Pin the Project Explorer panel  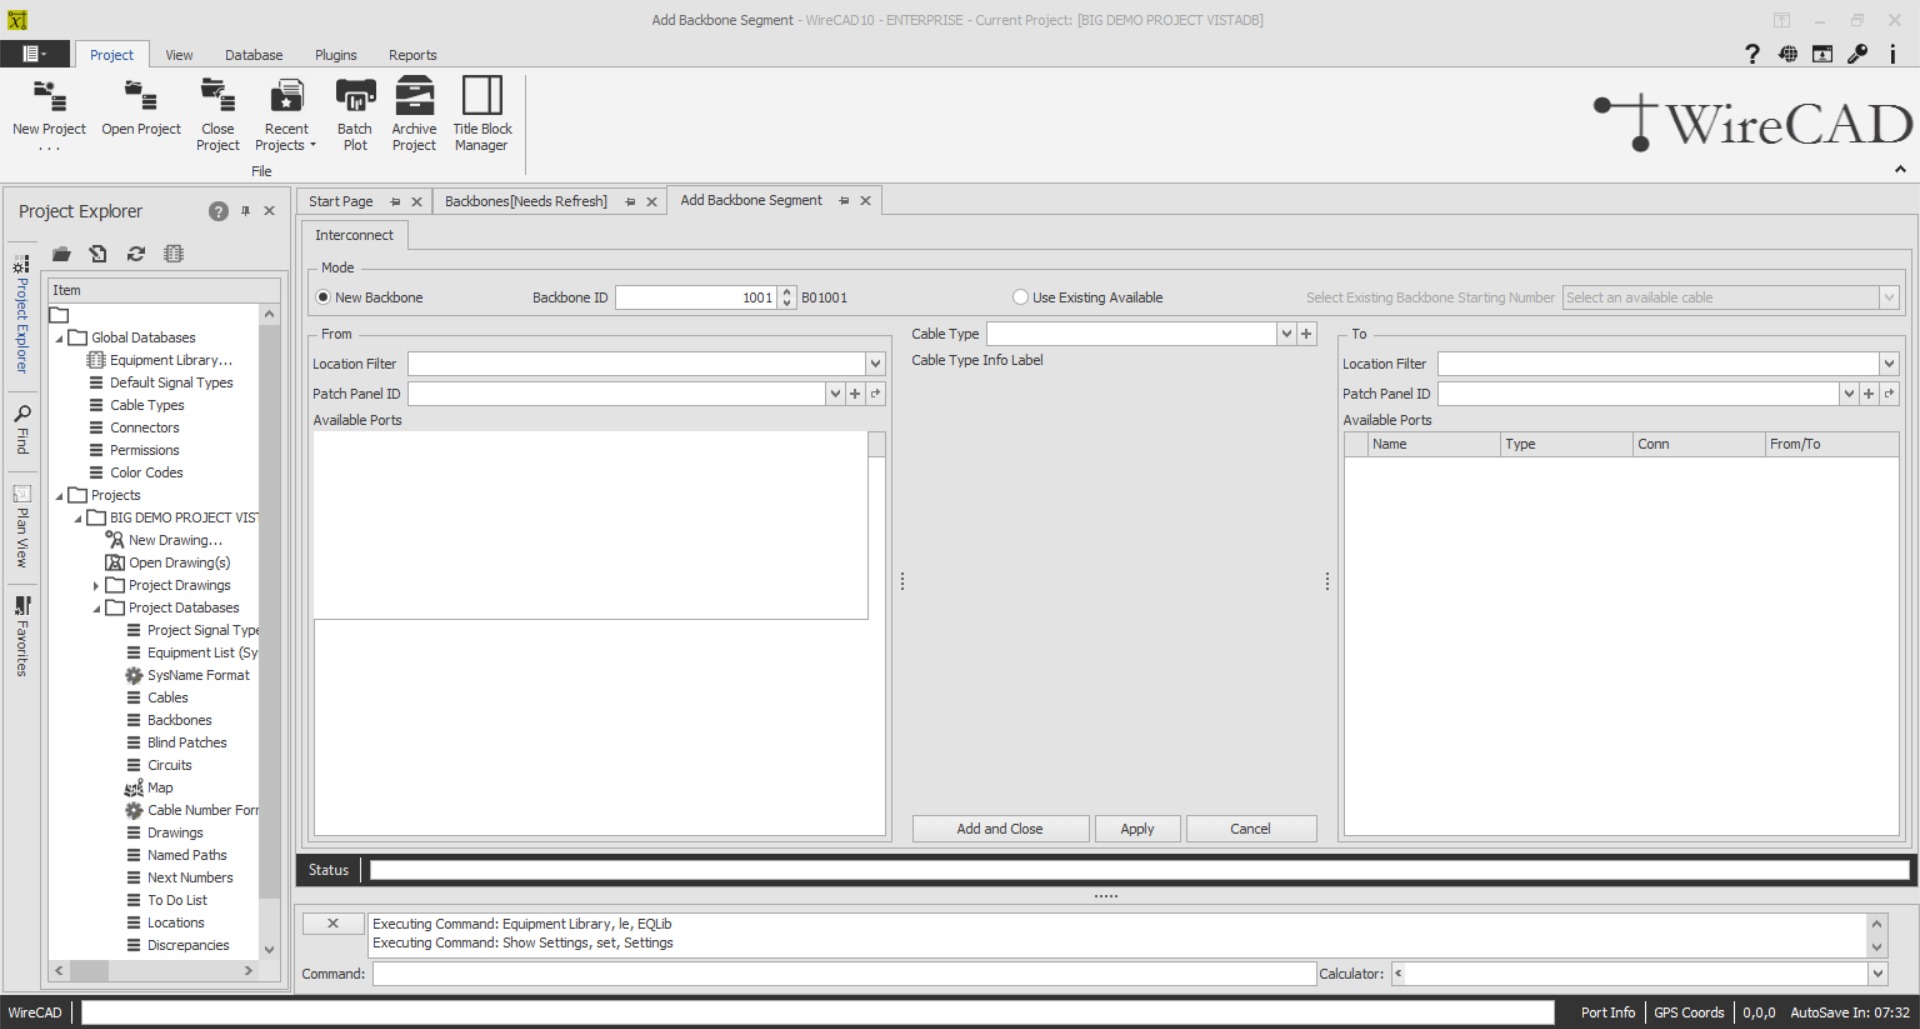pos(245,211)
